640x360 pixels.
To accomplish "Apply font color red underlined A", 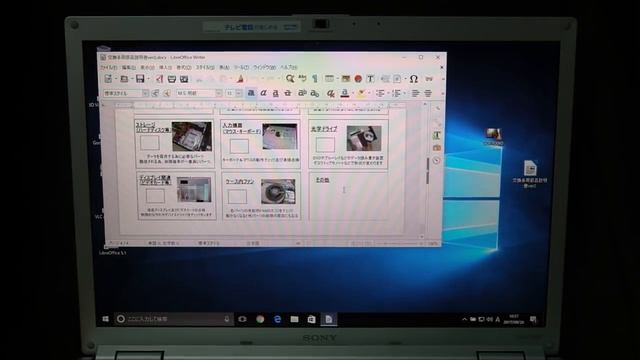I will point(345,93).
